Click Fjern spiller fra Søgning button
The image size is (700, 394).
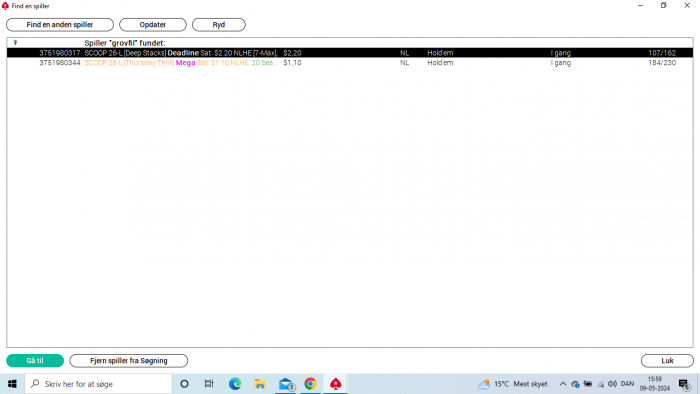(129, 361)
